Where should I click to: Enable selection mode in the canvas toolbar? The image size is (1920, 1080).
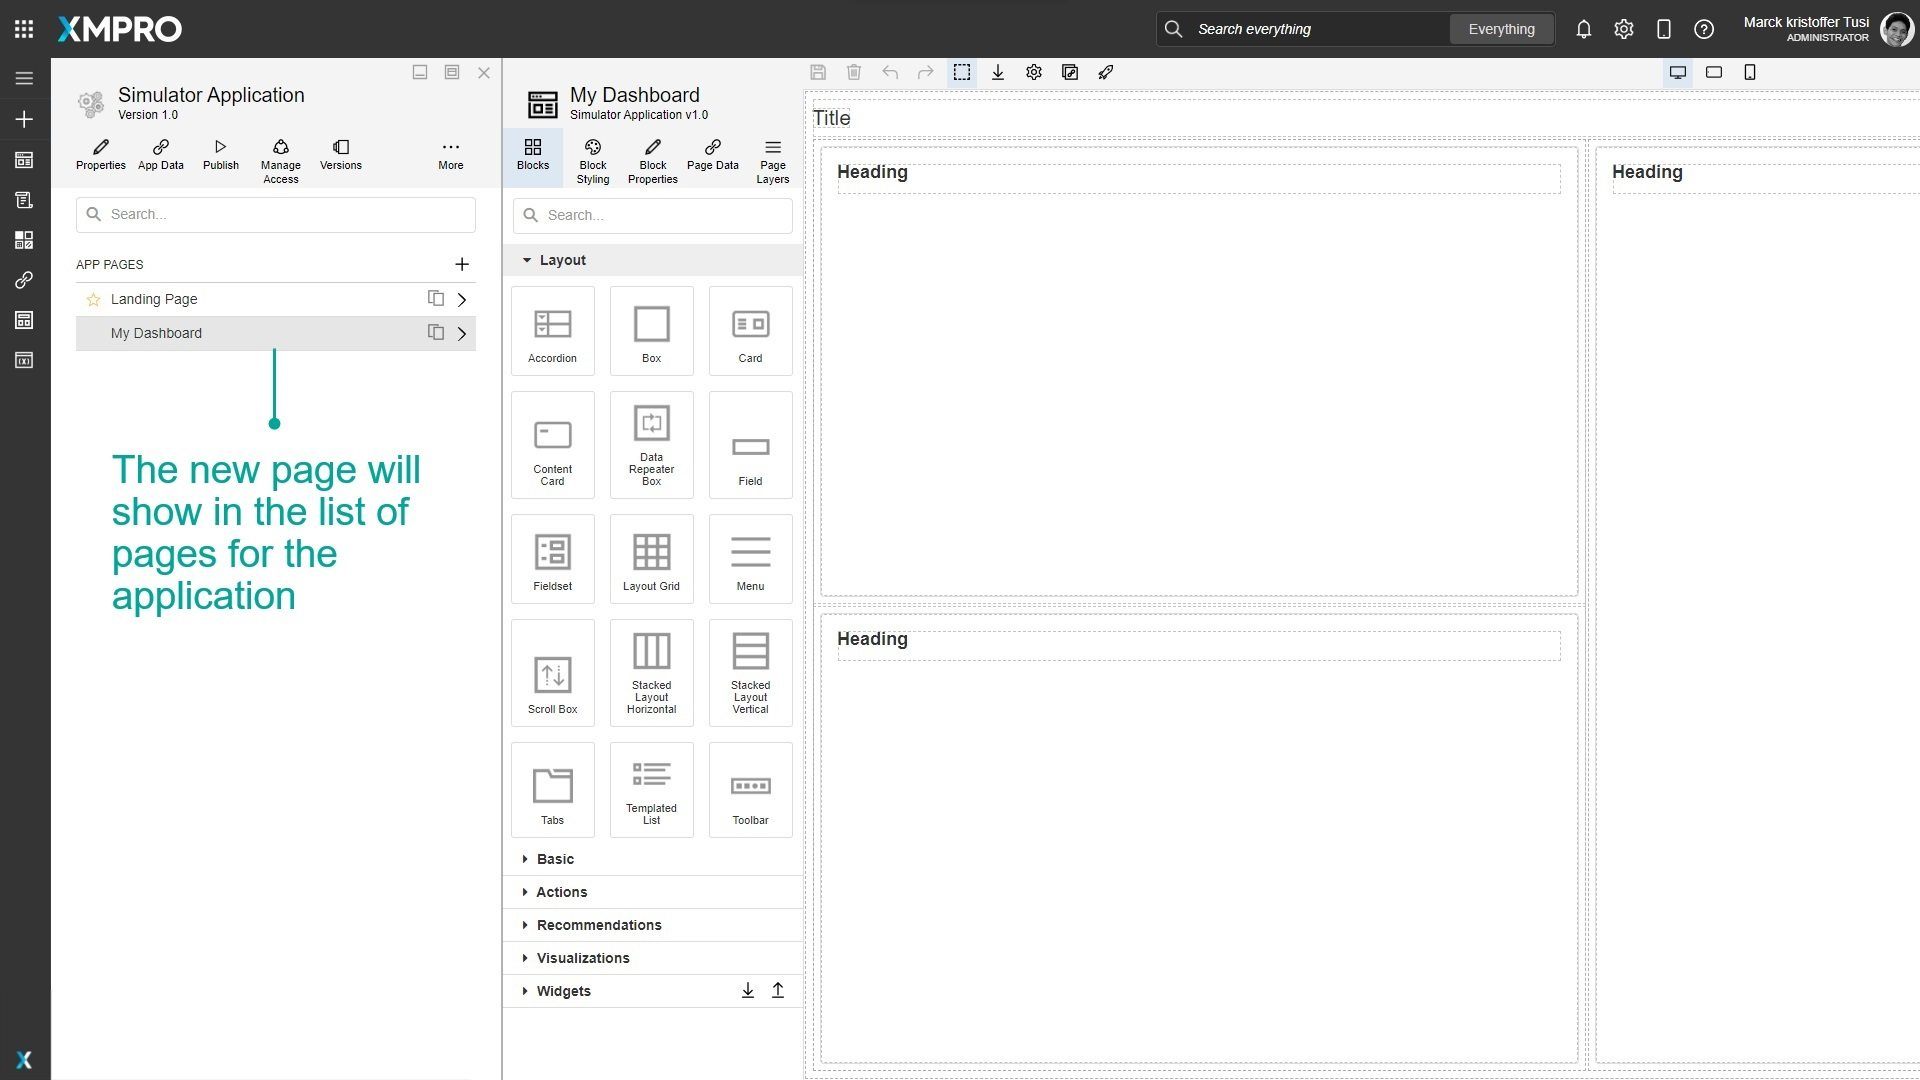click(961, 72)
